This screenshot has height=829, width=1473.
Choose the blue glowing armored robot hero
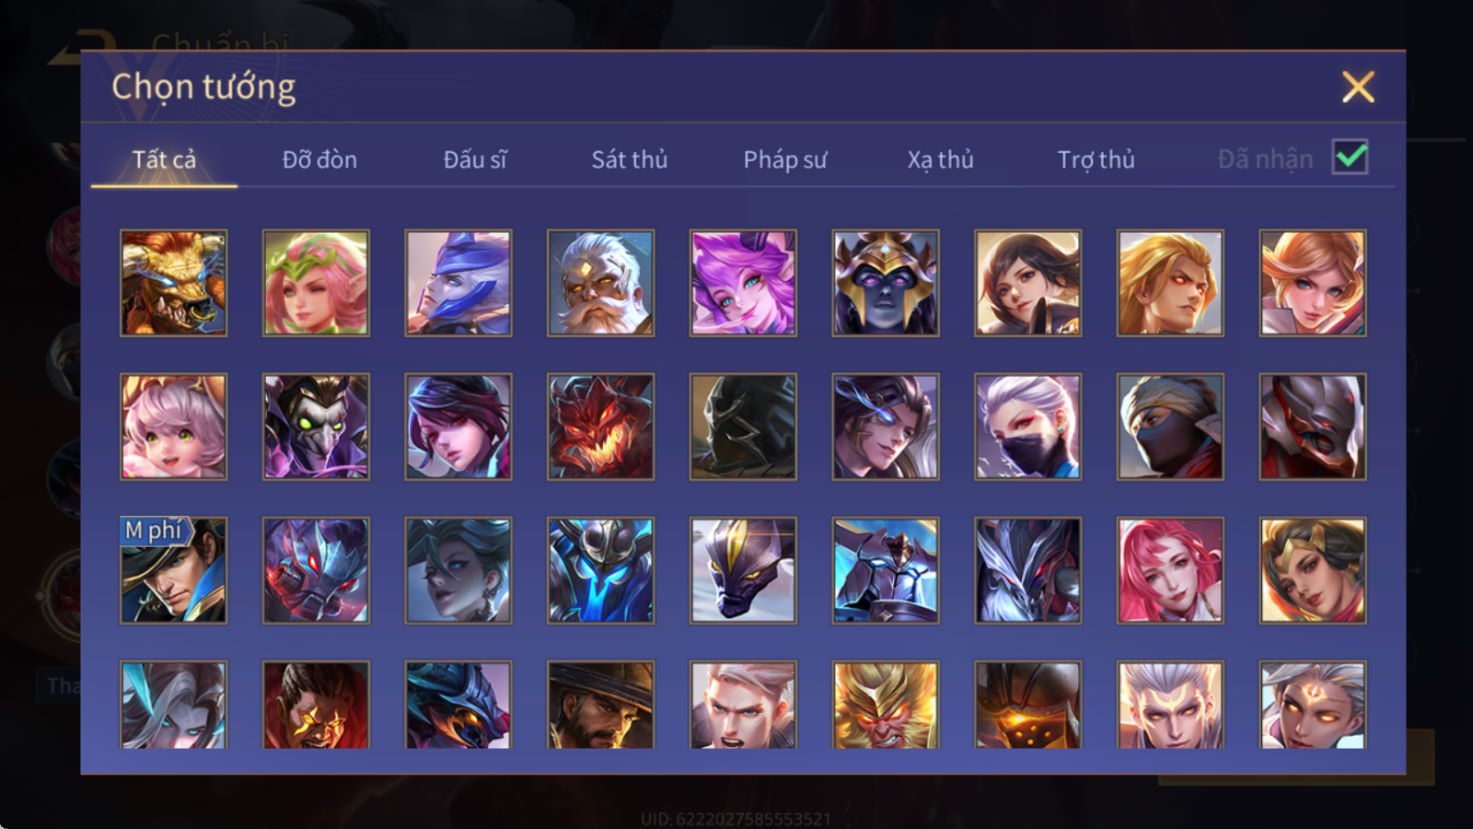(601, 571)
